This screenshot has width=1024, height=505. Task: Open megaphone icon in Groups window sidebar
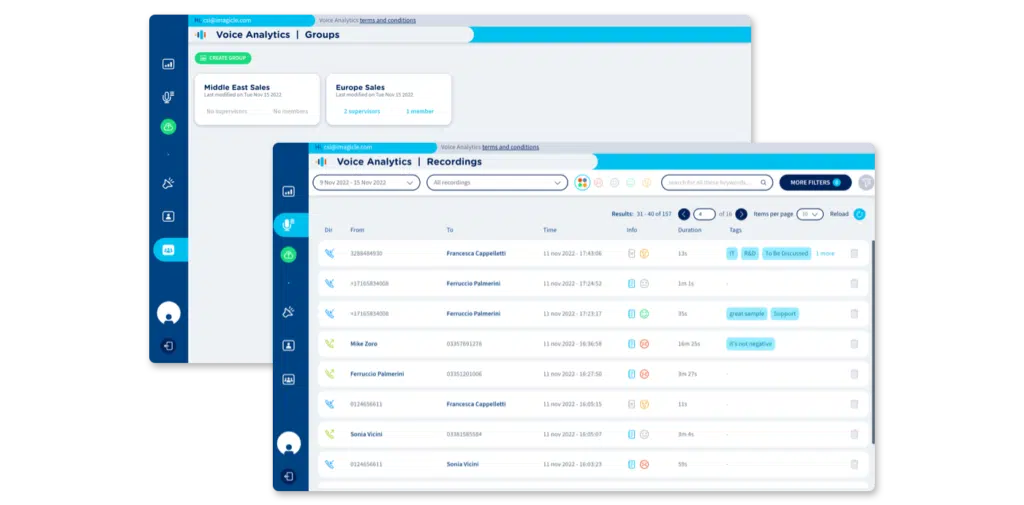(x=168, y=184)
